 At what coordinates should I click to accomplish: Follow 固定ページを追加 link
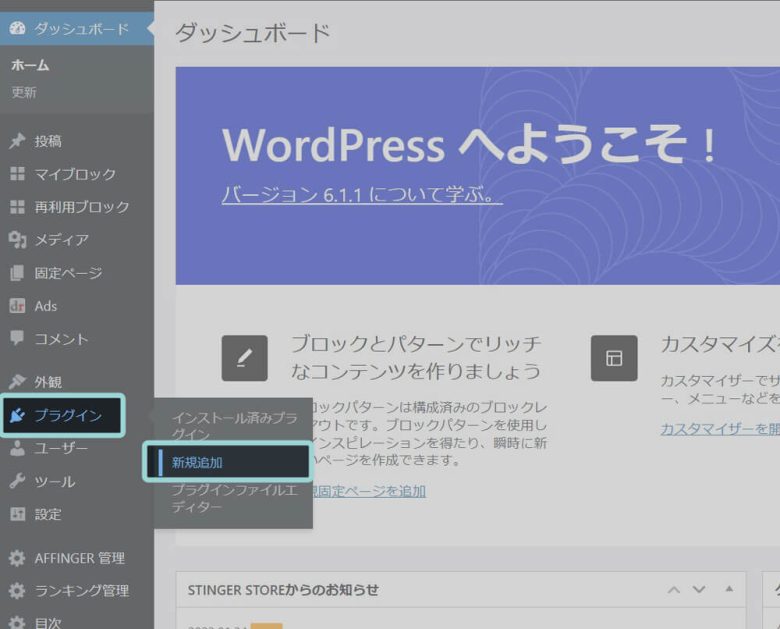pos(370,491)
